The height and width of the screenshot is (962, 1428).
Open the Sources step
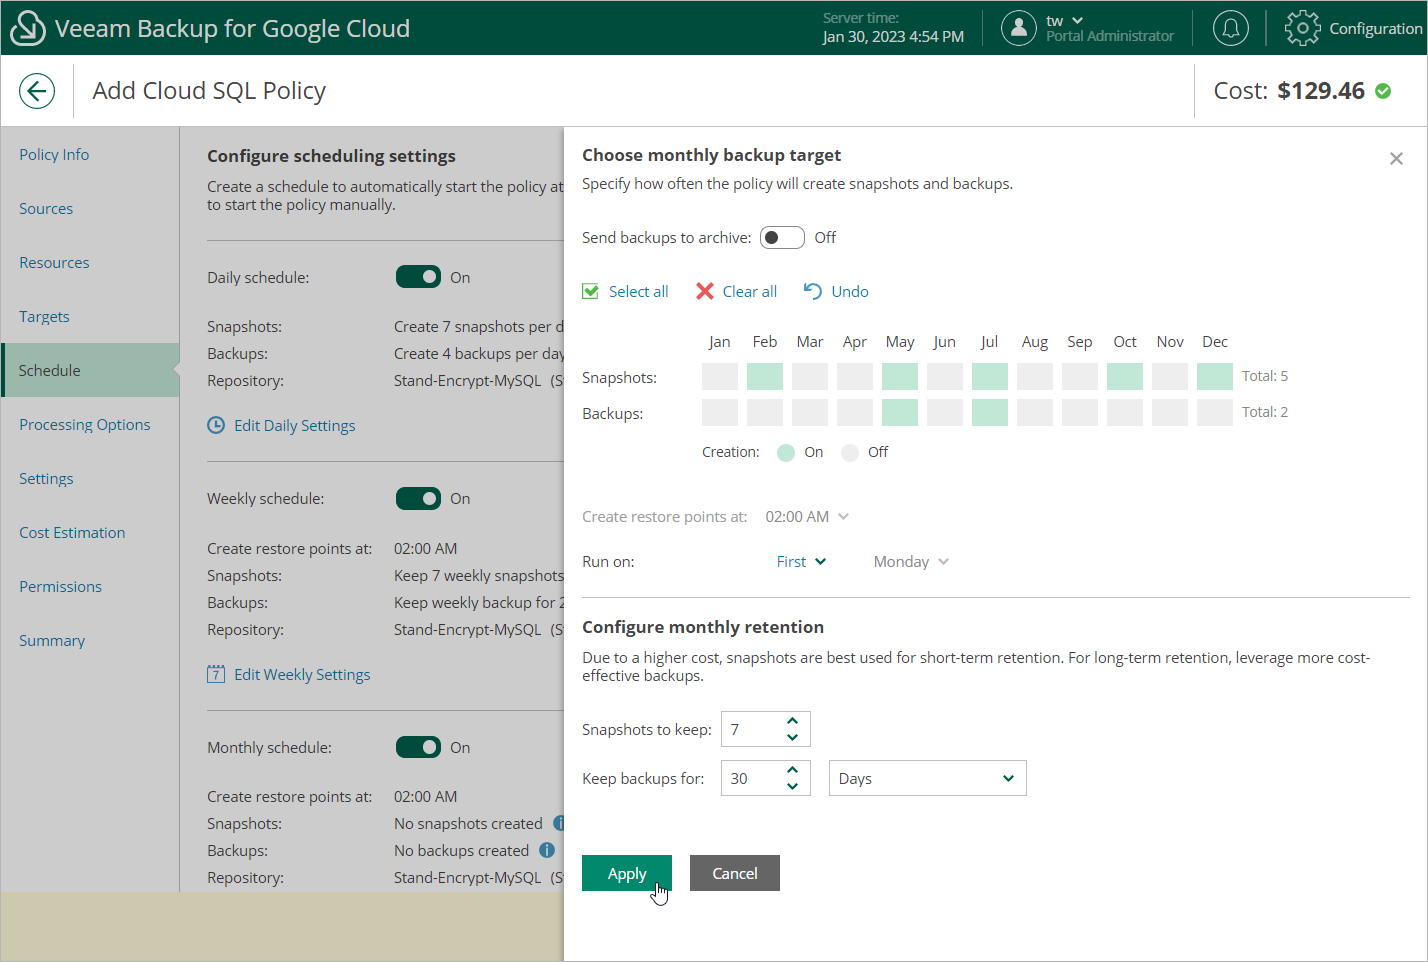click(46, 208)
